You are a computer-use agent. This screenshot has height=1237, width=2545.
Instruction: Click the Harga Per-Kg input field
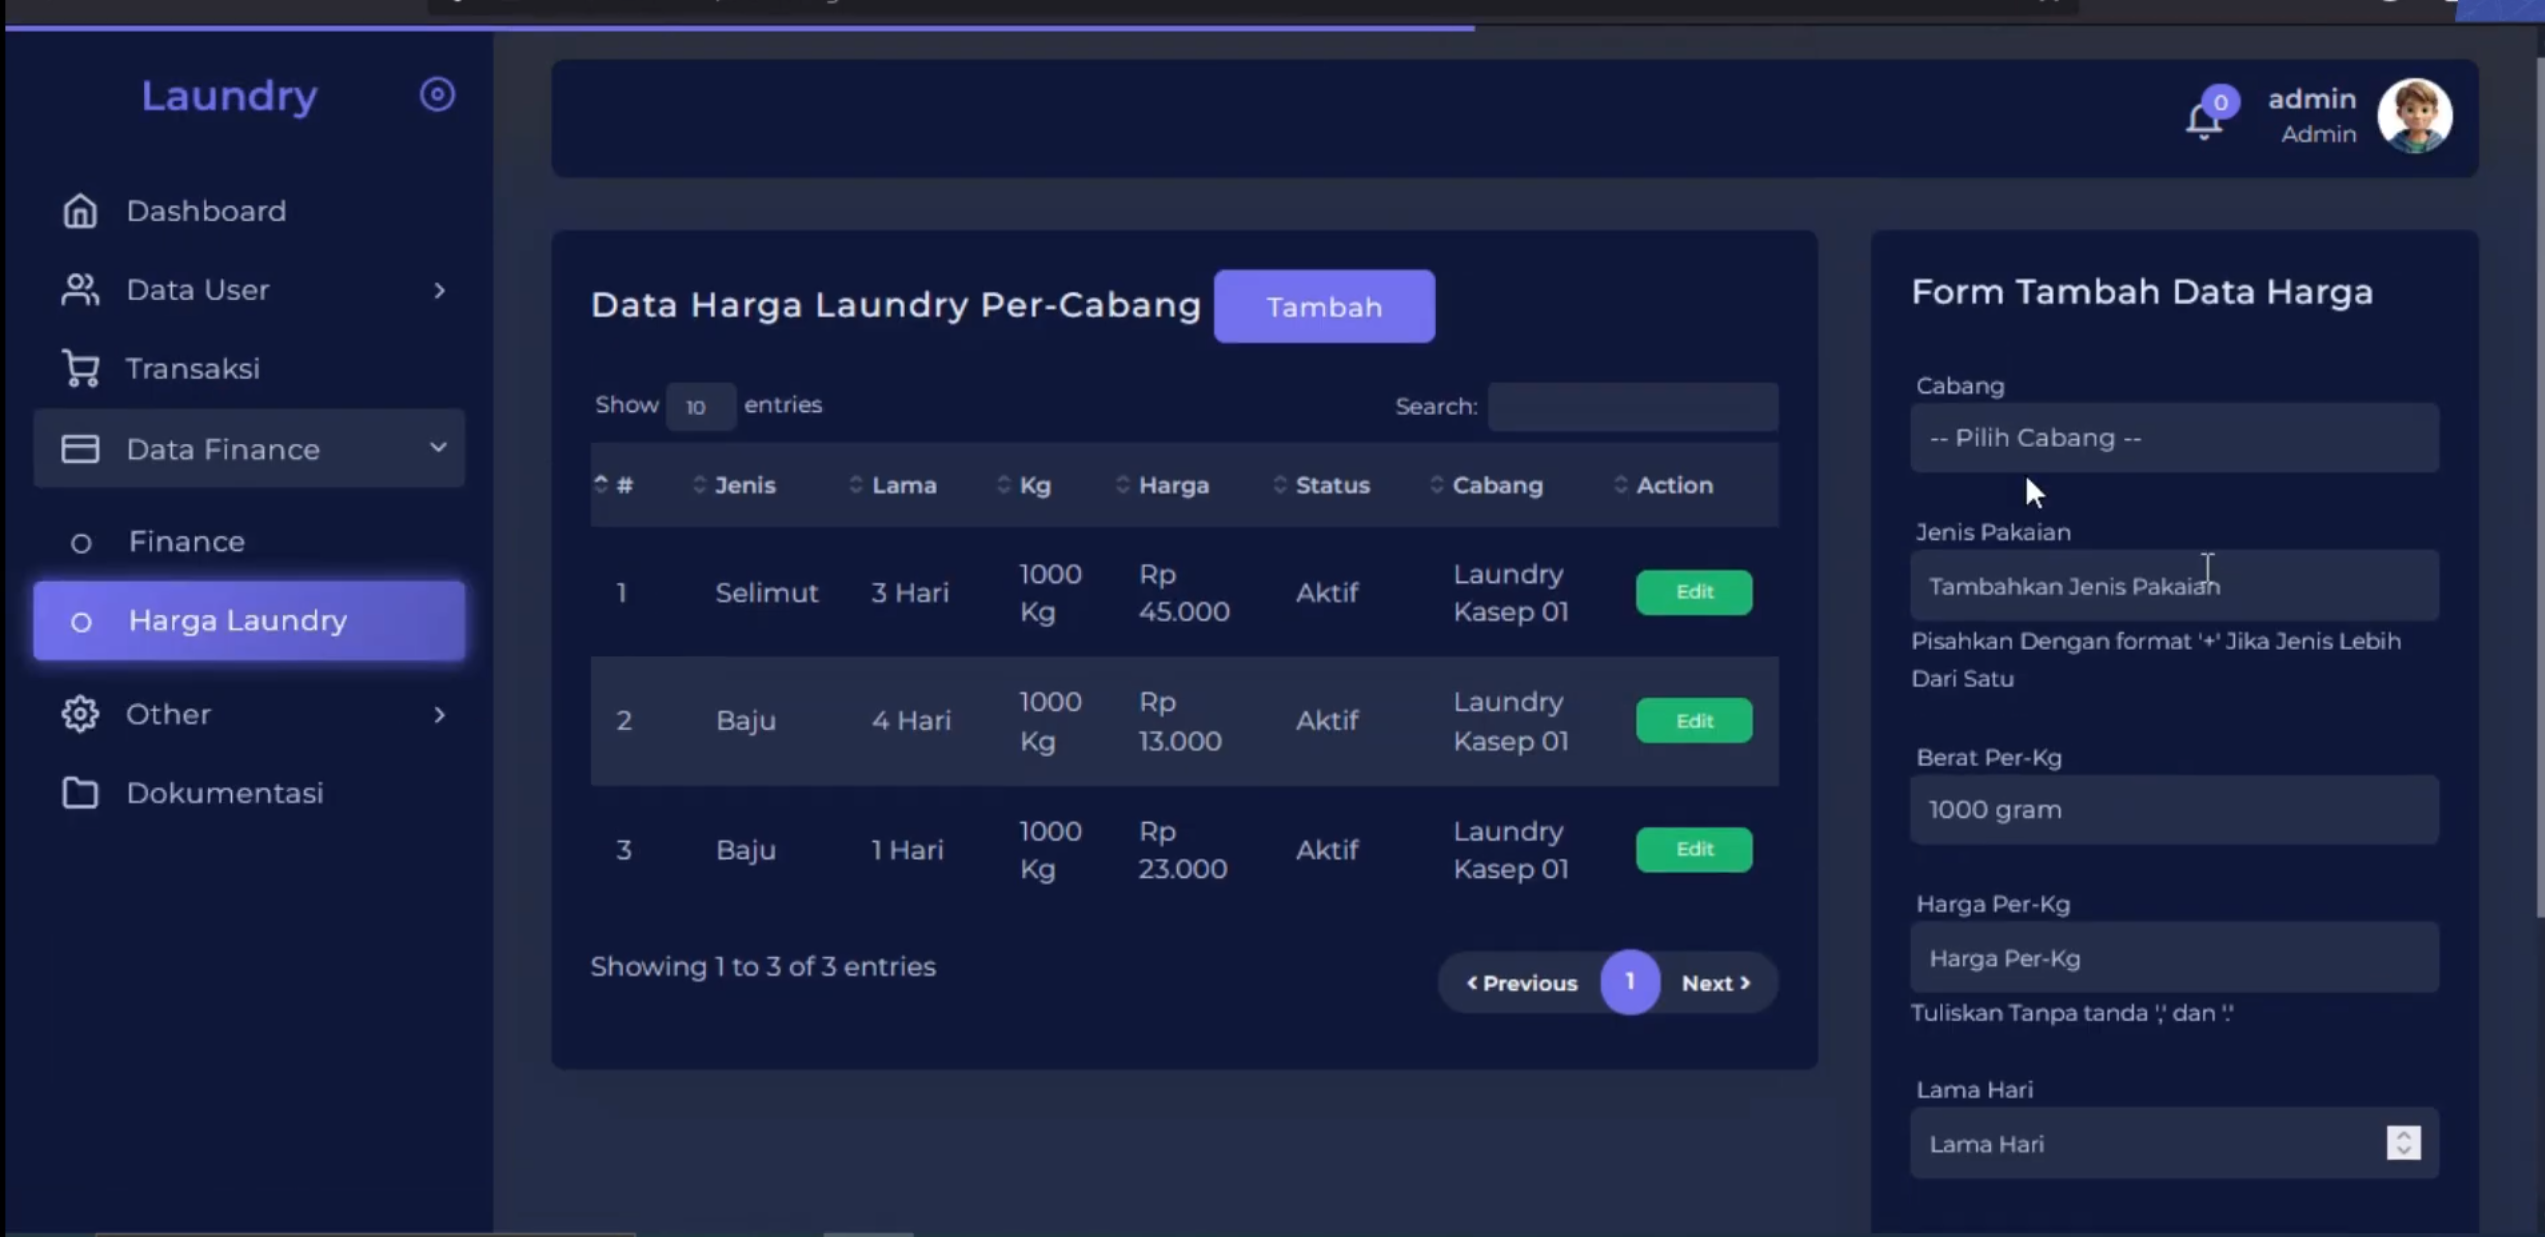pos(2174,958)
